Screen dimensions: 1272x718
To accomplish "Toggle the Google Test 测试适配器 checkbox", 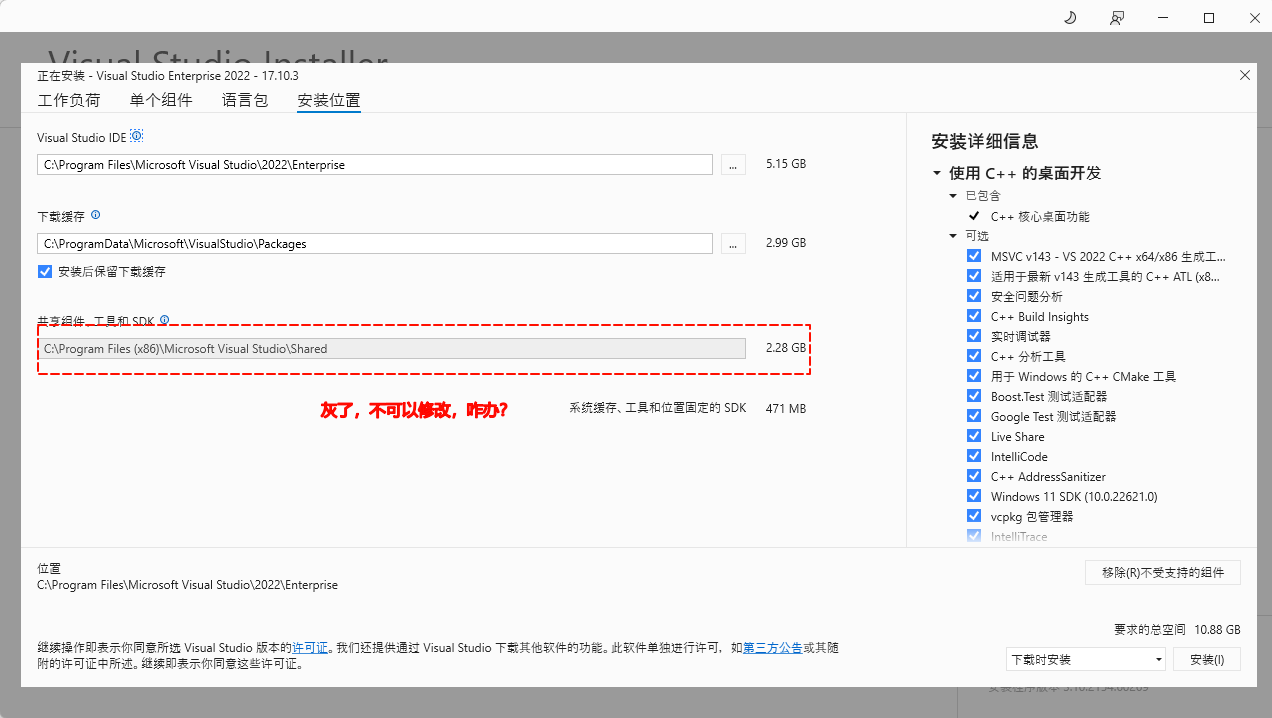I will point(974,416).
